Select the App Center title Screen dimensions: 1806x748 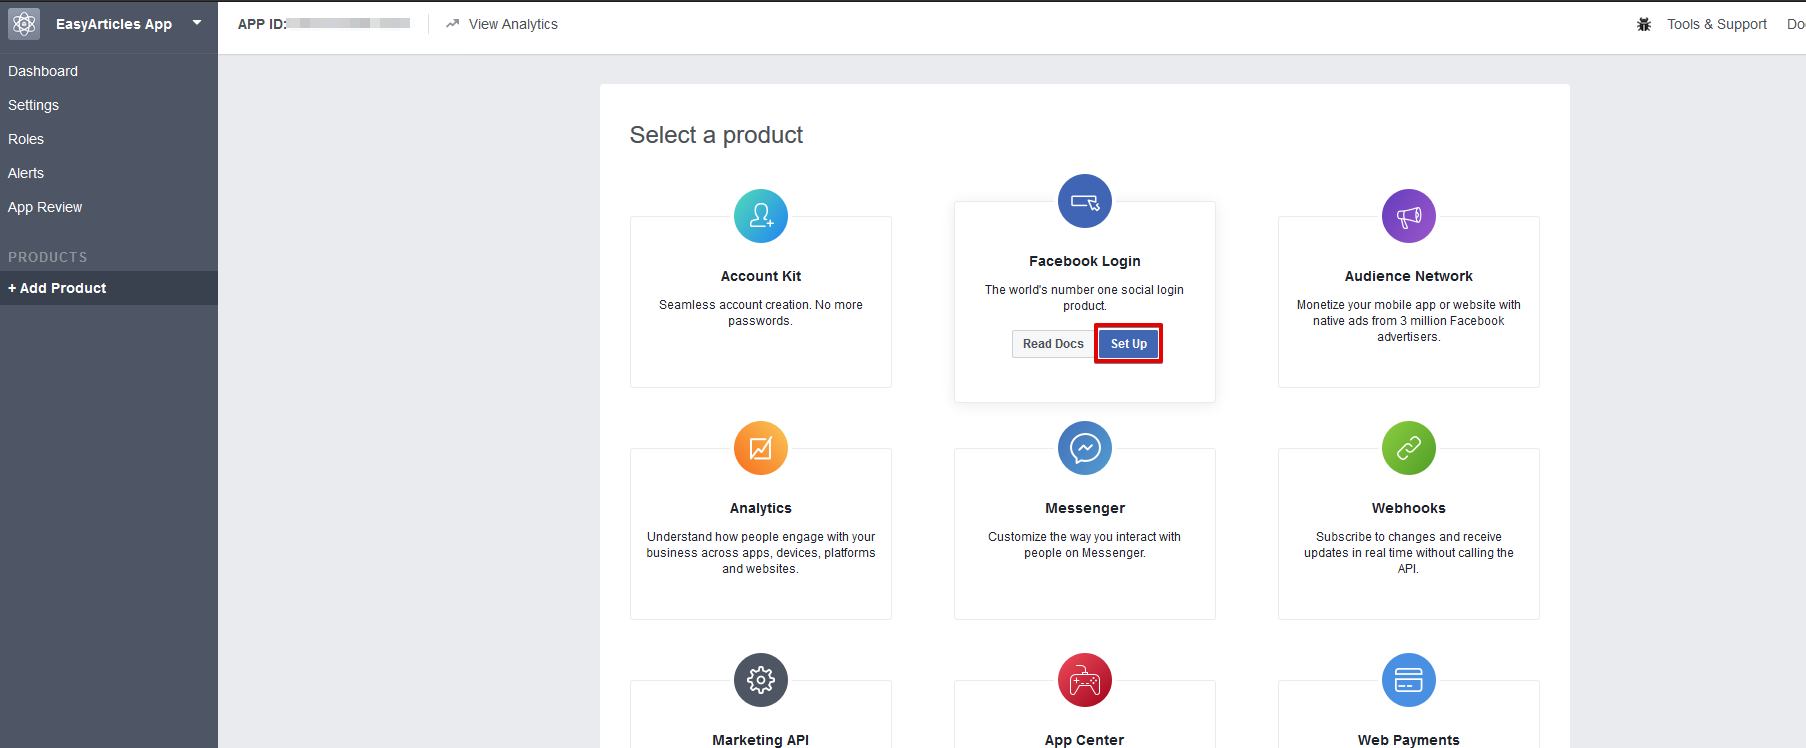tap(1085, 740)
